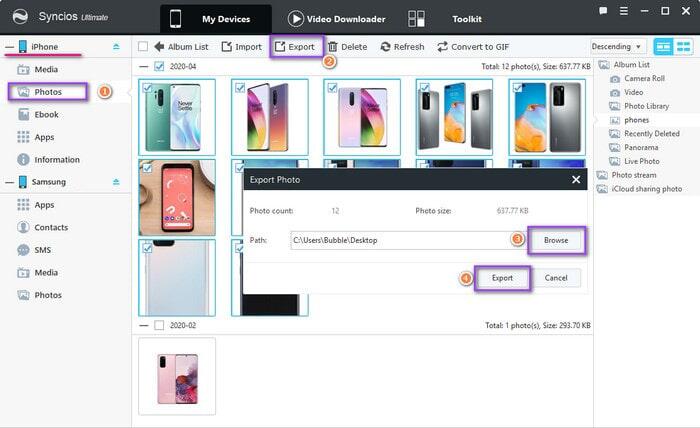Open the Toolkit tab

(445, 19)
